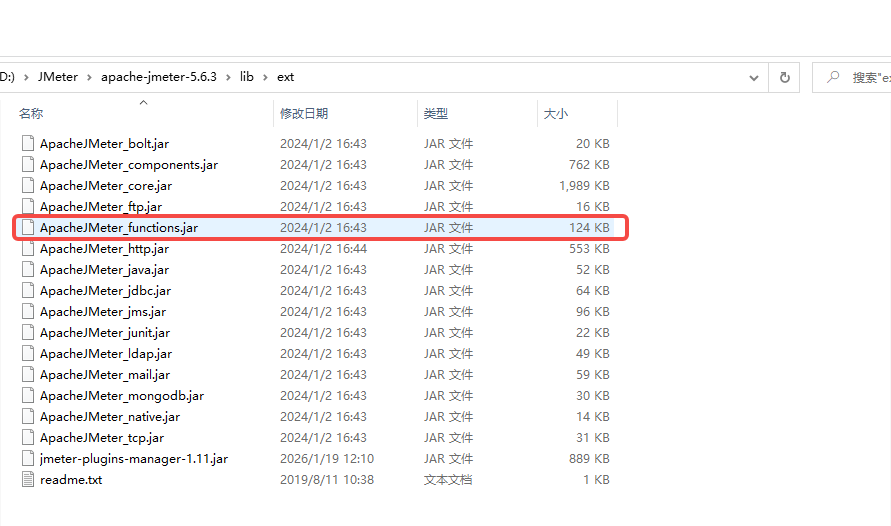Click the 文本文档 type cell

pos(448,480)
